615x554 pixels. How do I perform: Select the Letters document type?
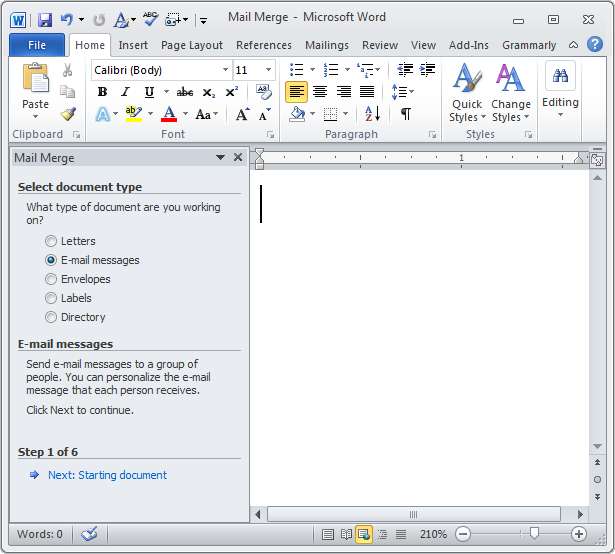51,241
